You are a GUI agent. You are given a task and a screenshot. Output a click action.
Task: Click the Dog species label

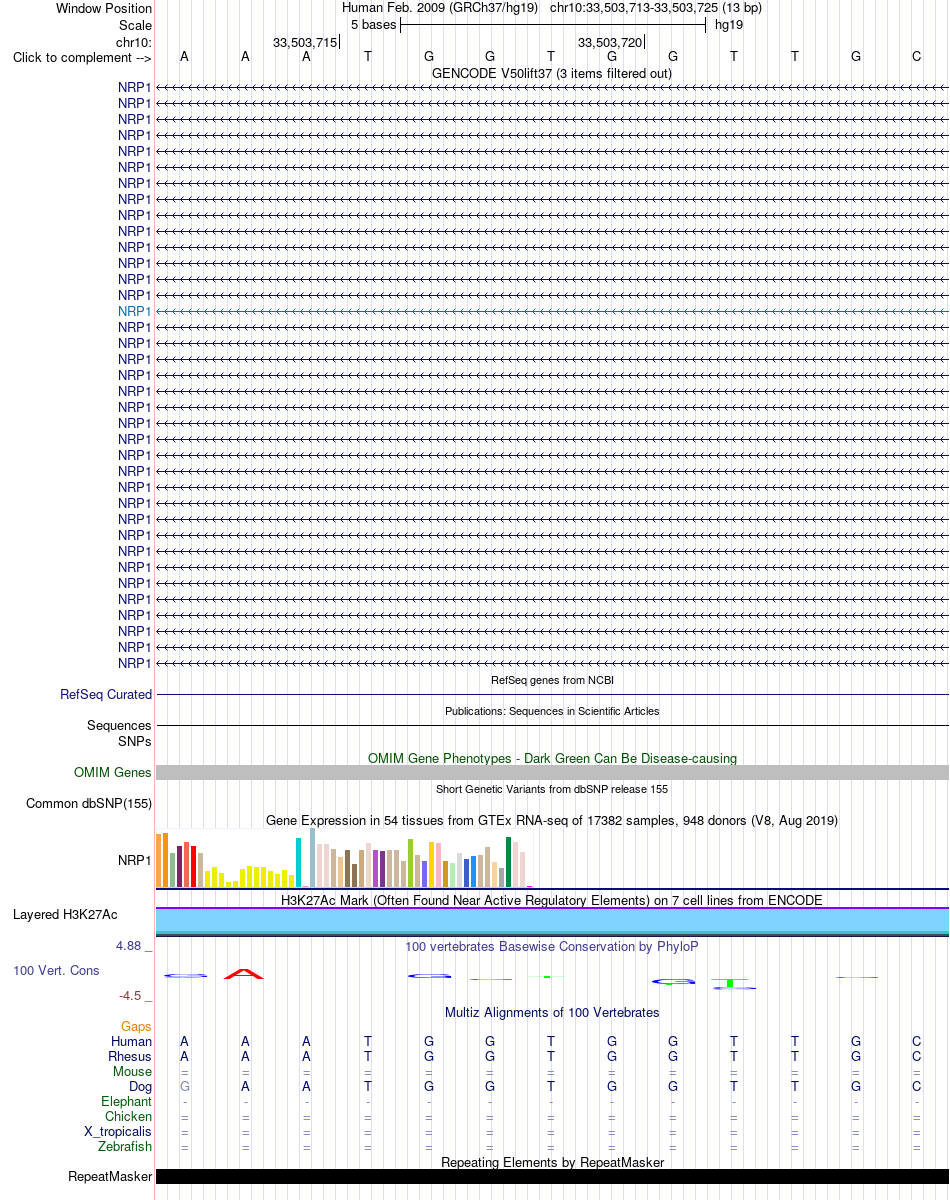point(140,1086)
